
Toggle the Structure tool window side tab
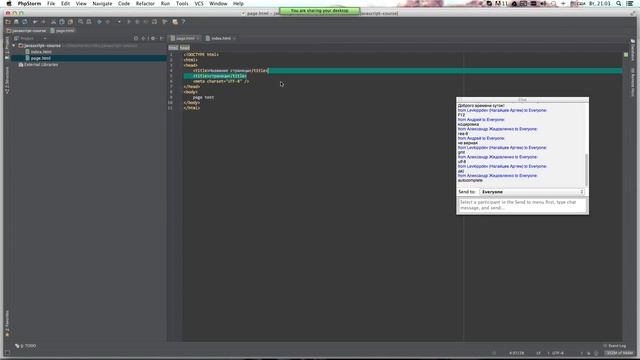[x=7, y=80]
